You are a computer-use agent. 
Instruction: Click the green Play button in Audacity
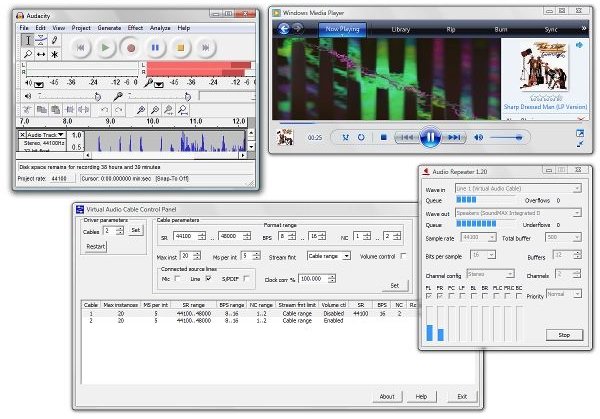pyautogui.click(x=105, y=47)
